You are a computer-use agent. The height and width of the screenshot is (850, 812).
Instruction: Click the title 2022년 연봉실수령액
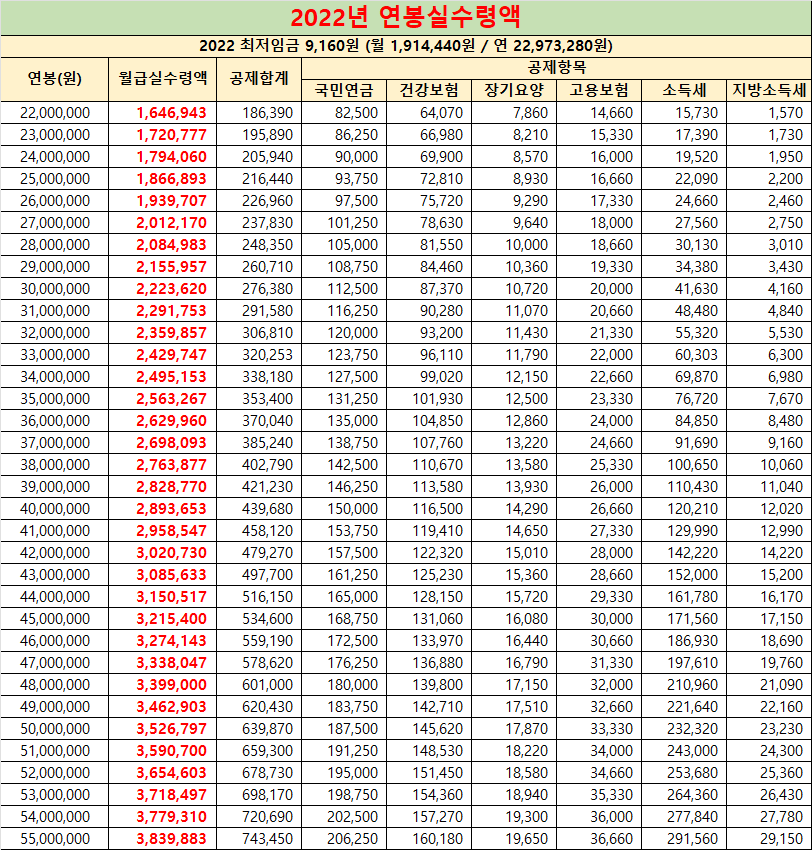pyautogui.click(x=405, y=17)
